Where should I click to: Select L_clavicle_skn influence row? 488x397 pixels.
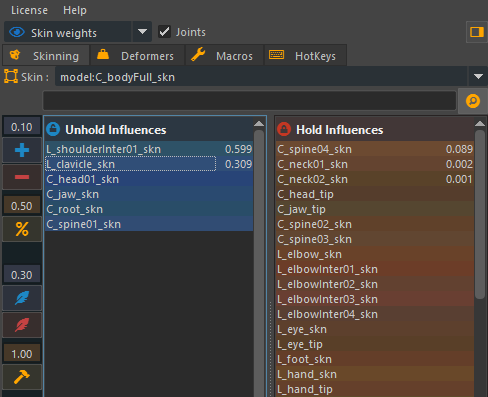coord(149,164)
